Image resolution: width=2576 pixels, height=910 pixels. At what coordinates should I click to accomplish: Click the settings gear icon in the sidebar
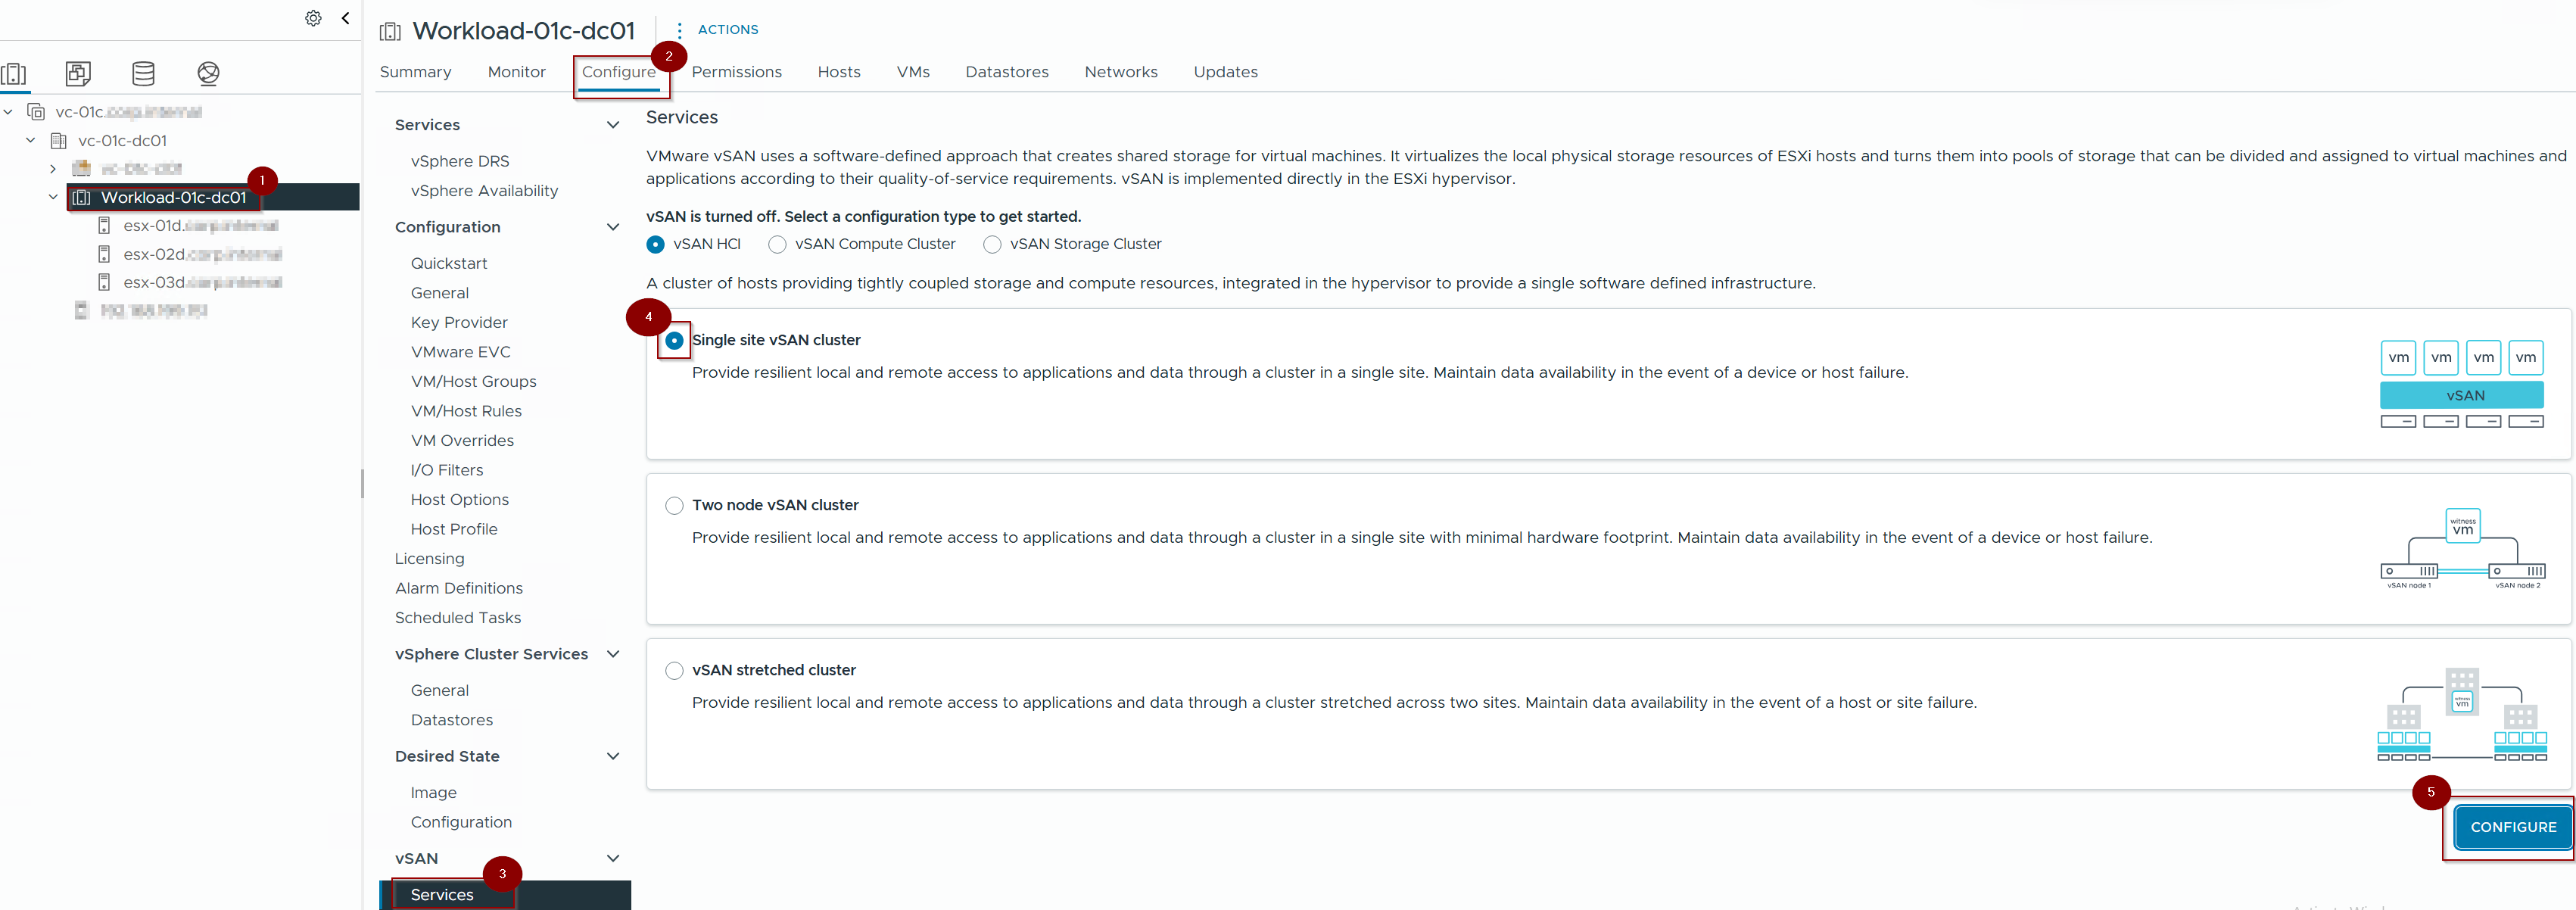coord(313,18)
